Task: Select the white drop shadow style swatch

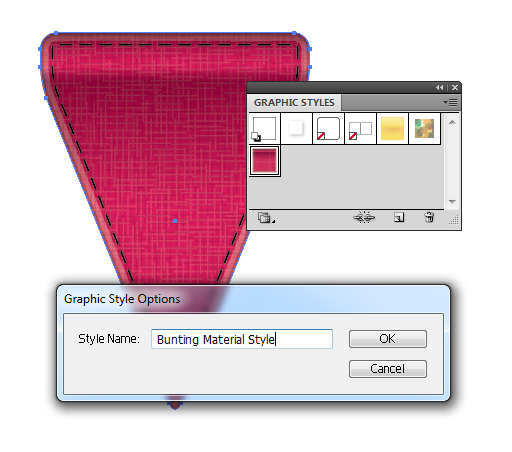Action: (x=296, y=129)
